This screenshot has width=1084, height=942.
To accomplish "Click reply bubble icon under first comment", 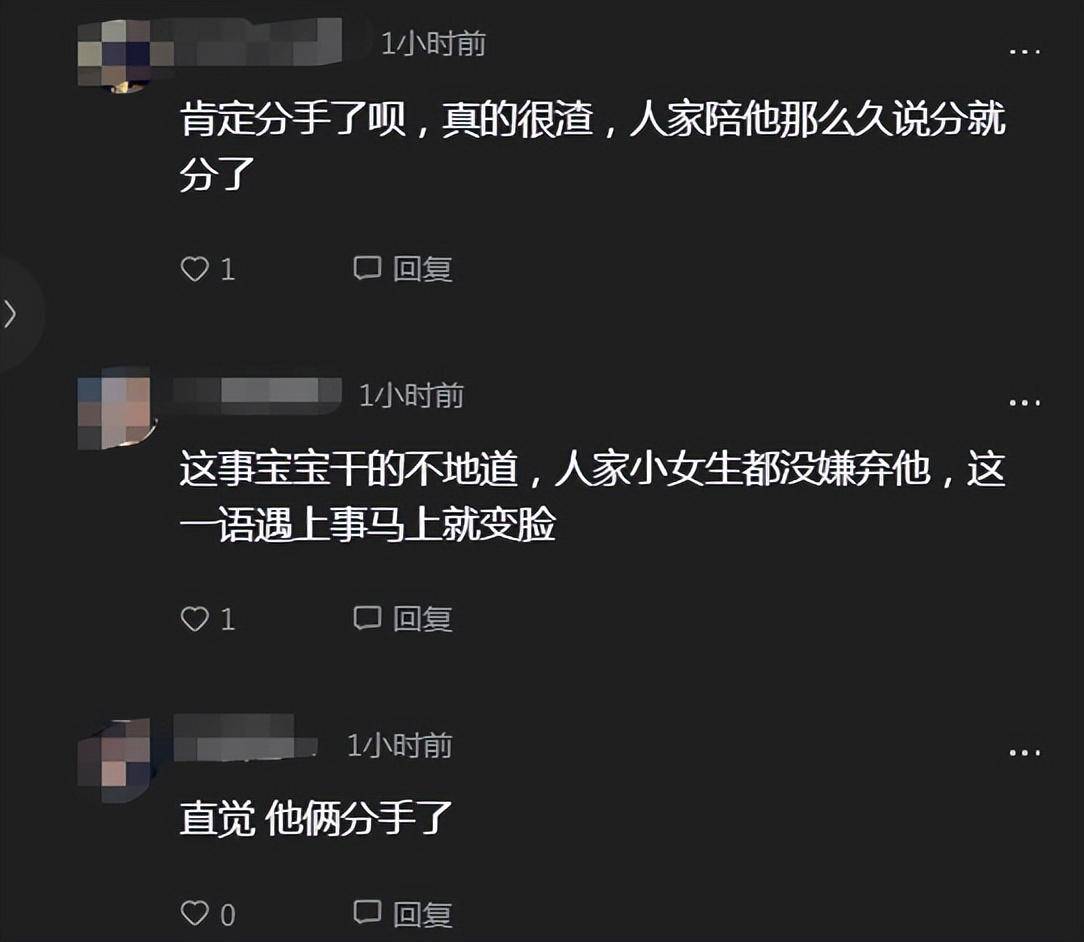I will point(367,268).
